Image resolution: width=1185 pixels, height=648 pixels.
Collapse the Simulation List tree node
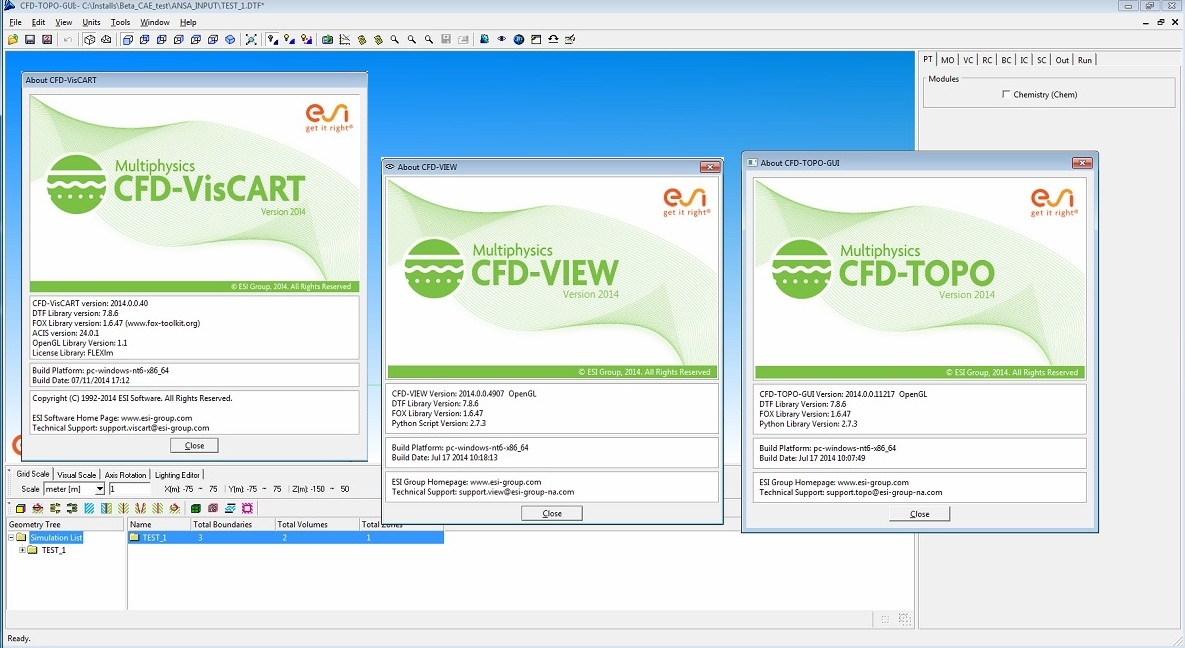(11, 538)
